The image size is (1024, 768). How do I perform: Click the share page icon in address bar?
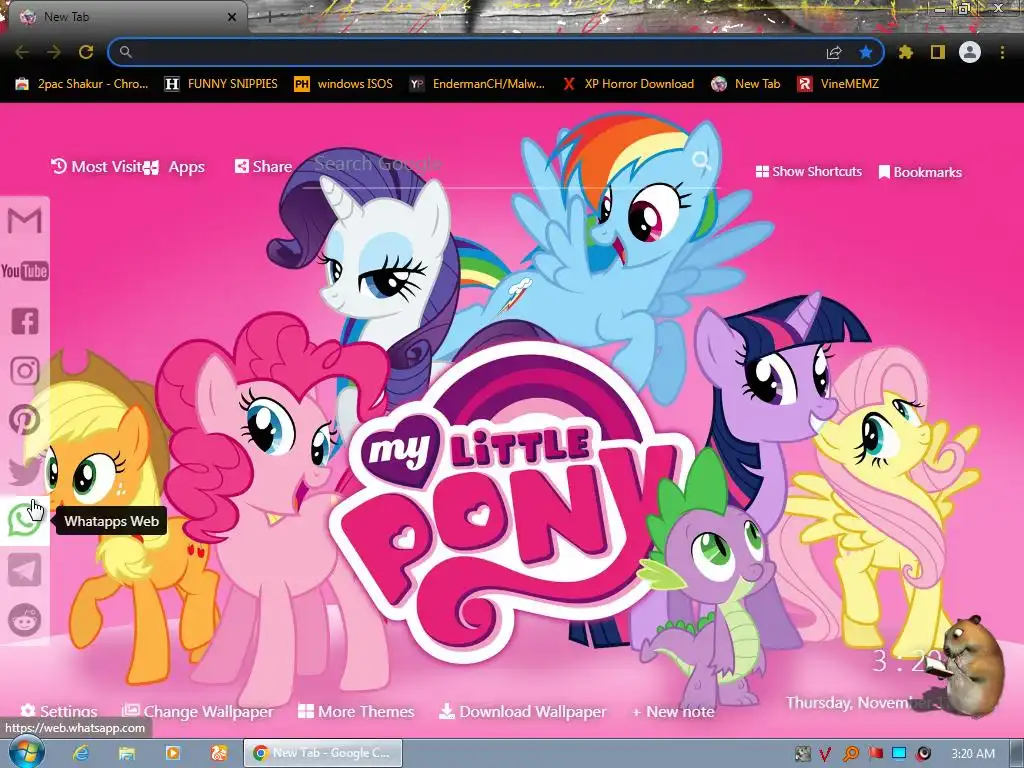834,52
